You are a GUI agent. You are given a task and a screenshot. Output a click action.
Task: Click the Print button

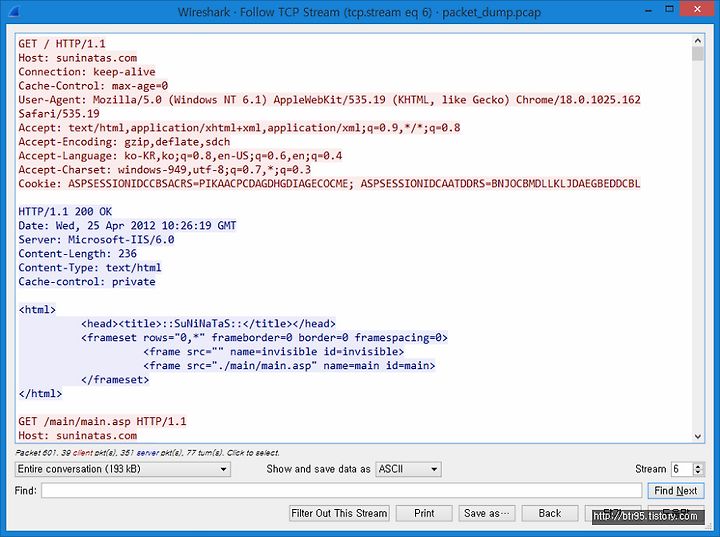click(424, 513)
